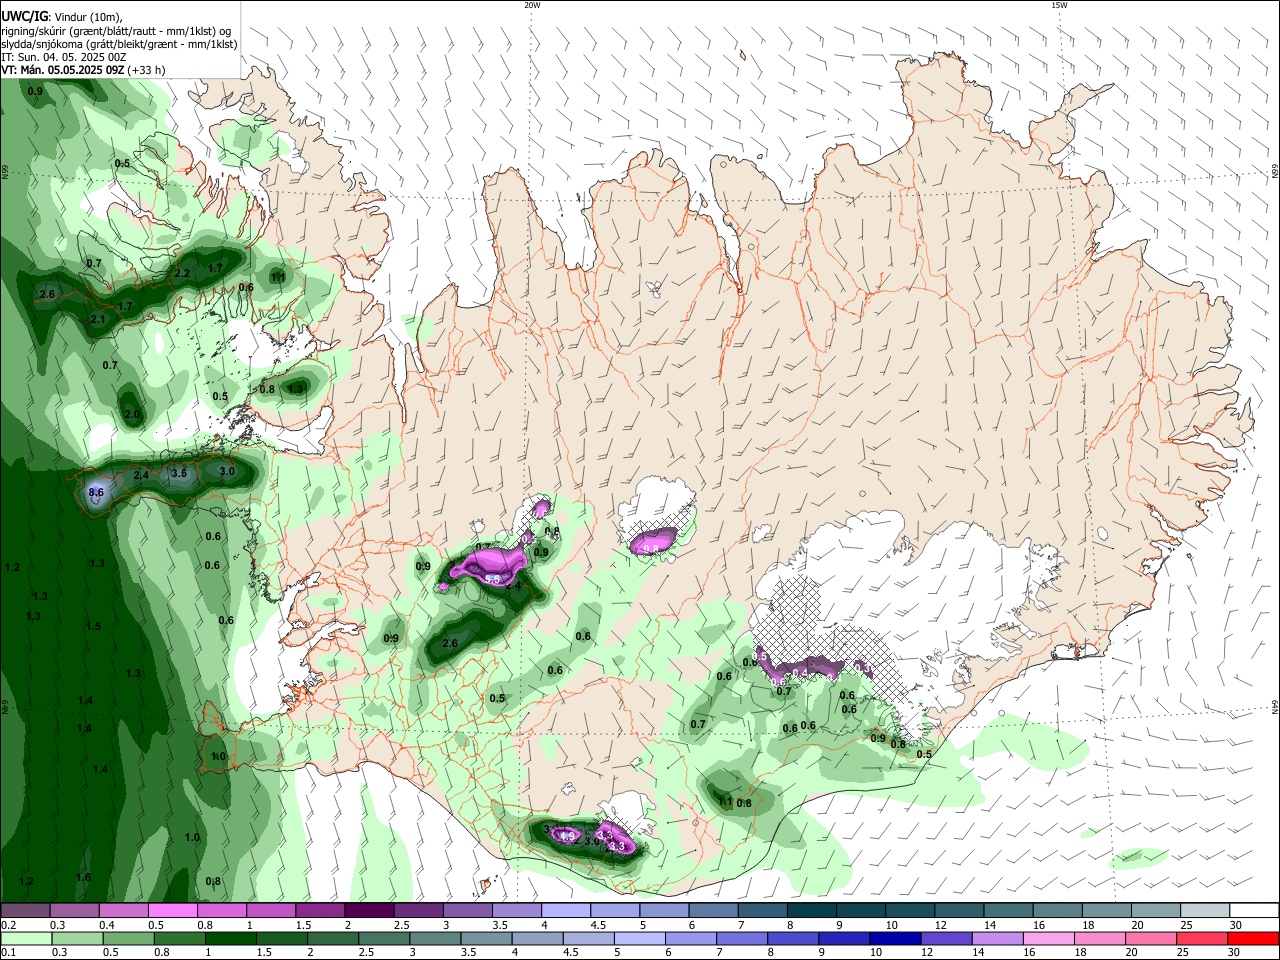Click the '2.2' precipitation value on map
This screenshot has height=960, width=1280.
point(182,273)
